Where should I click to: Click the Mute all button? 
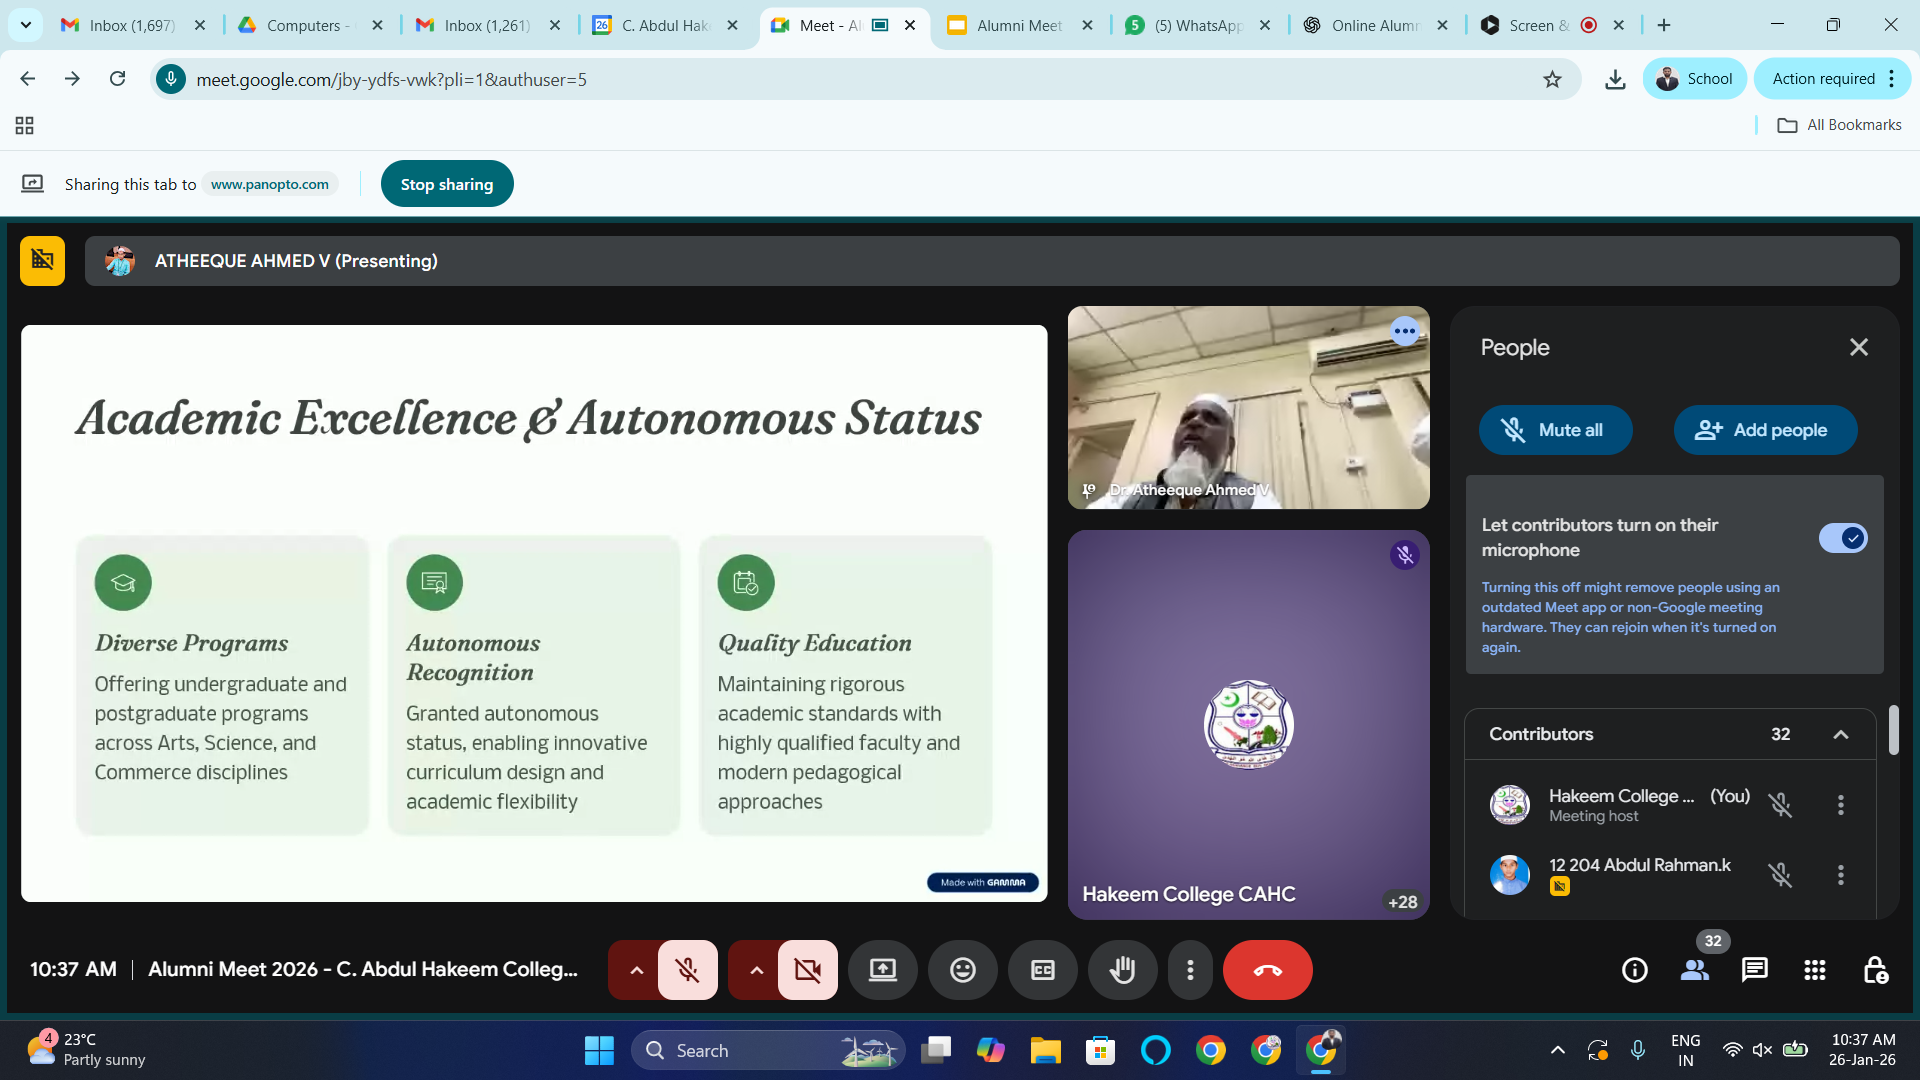(x=1555, y=430)
